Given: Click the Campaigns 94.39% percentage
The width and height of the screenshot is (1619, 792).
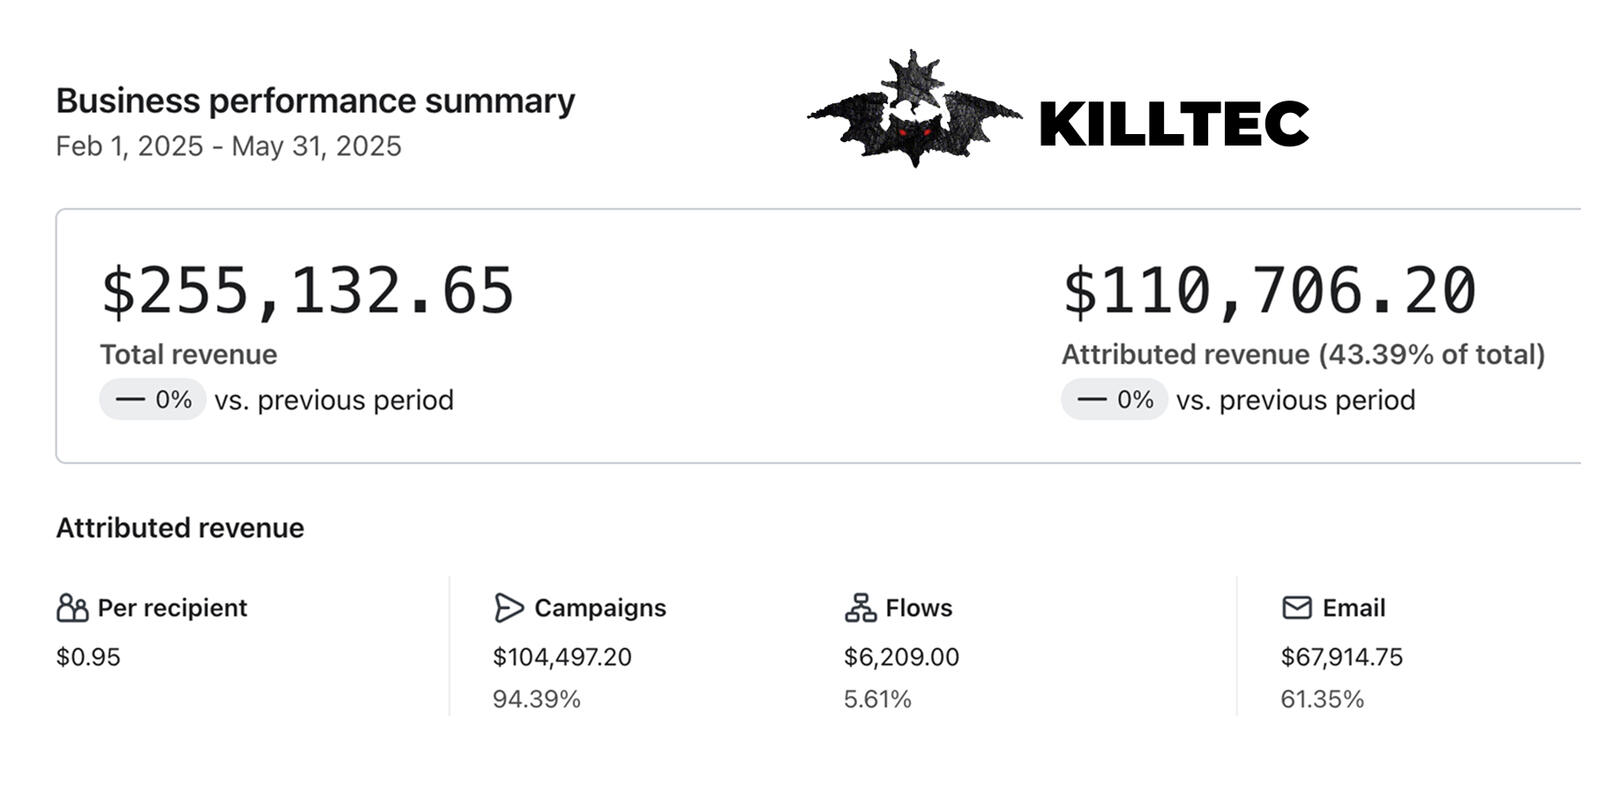Looking at the screenshot, I should tap(536, 699).
